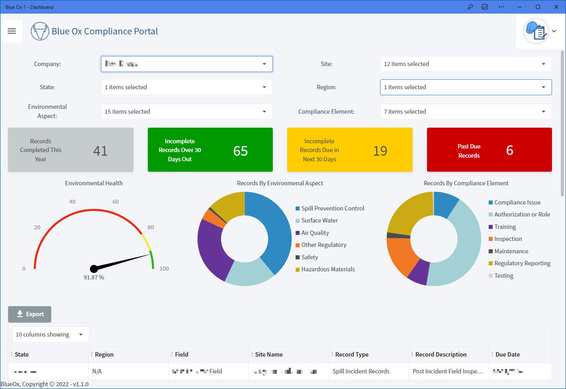Click the key icon in title bar
This screenshot has height=389, width=566.
[470, 7]
